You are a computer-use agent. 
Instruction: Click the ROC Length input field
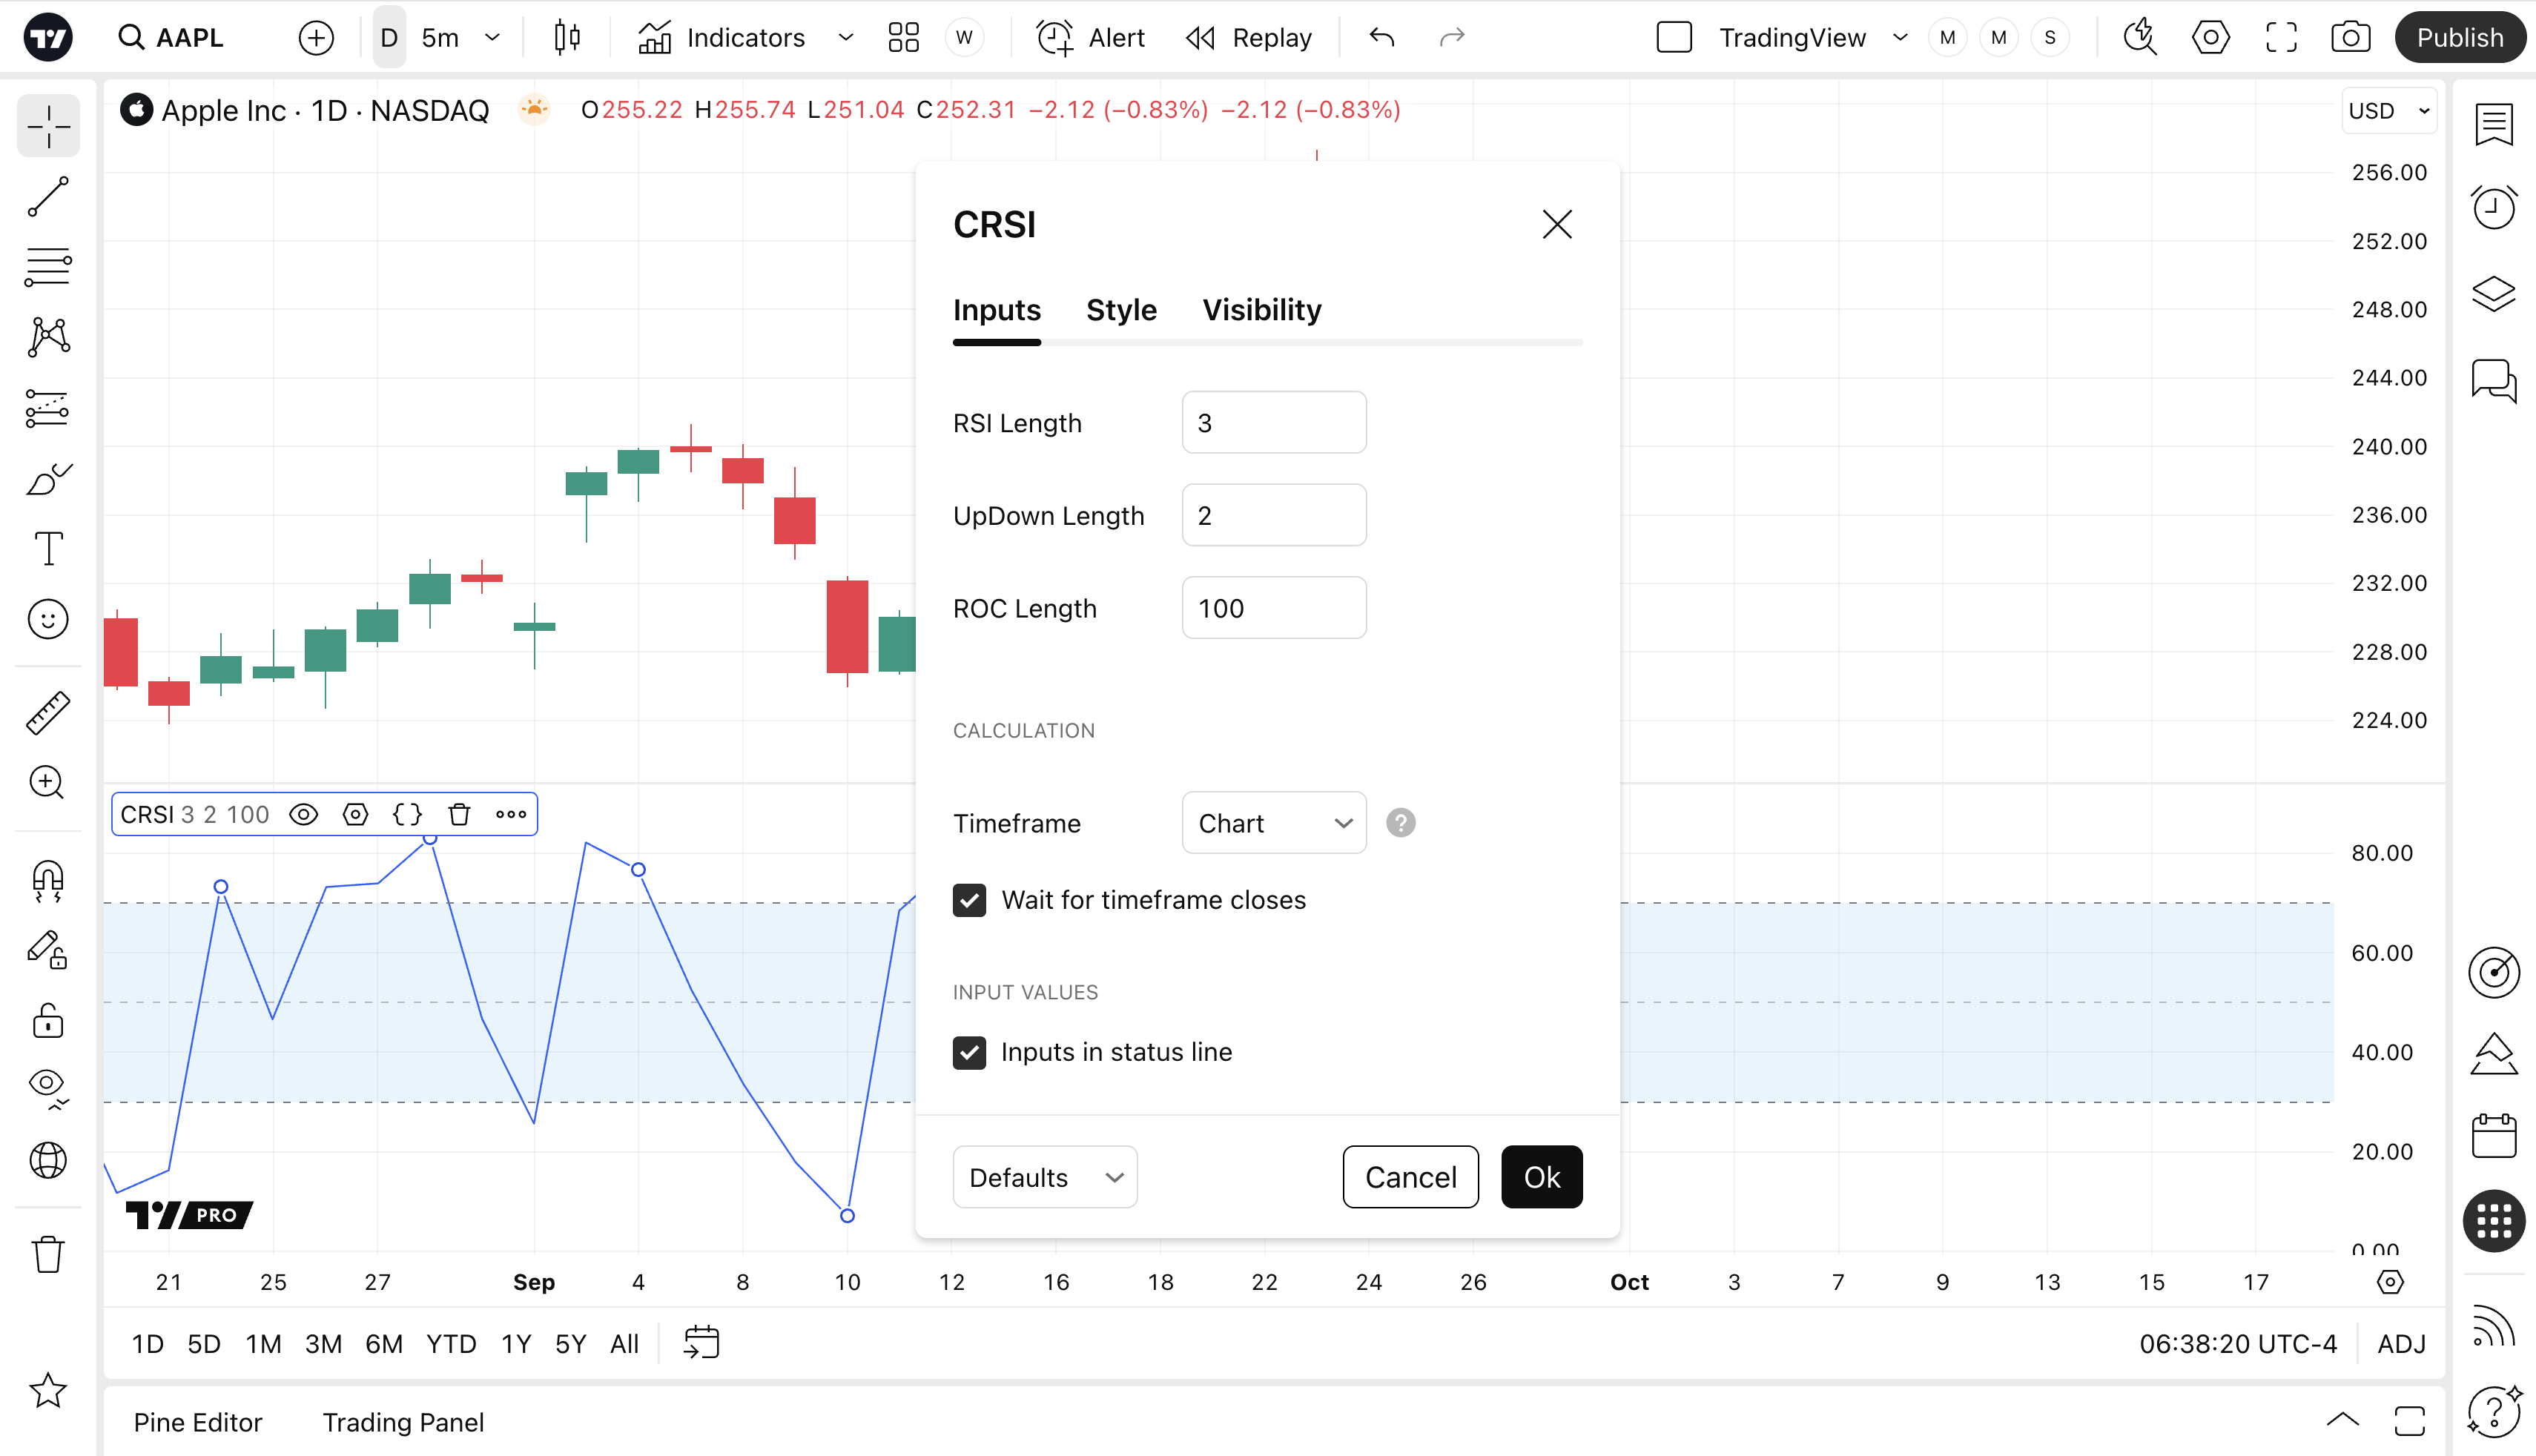click(x=1273, y=608)
